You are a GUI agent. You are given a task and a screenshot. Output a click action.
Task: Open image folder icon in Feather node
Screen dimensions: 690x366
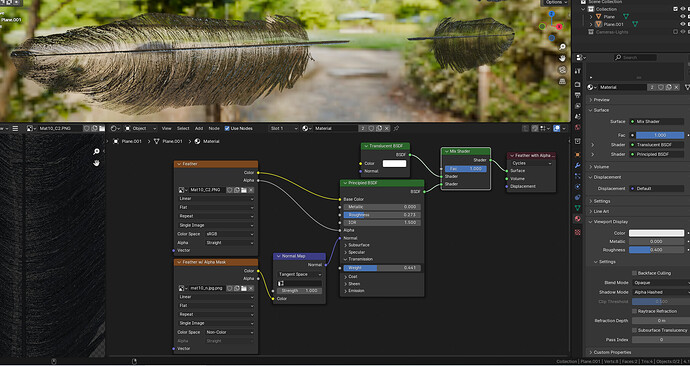(x=244, y=190)
